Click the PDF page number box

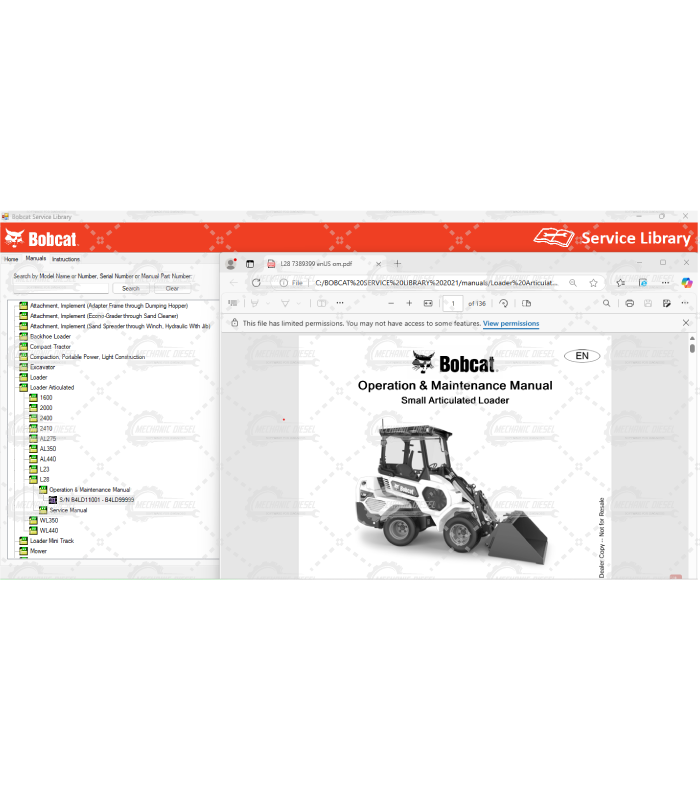point(453,303)
